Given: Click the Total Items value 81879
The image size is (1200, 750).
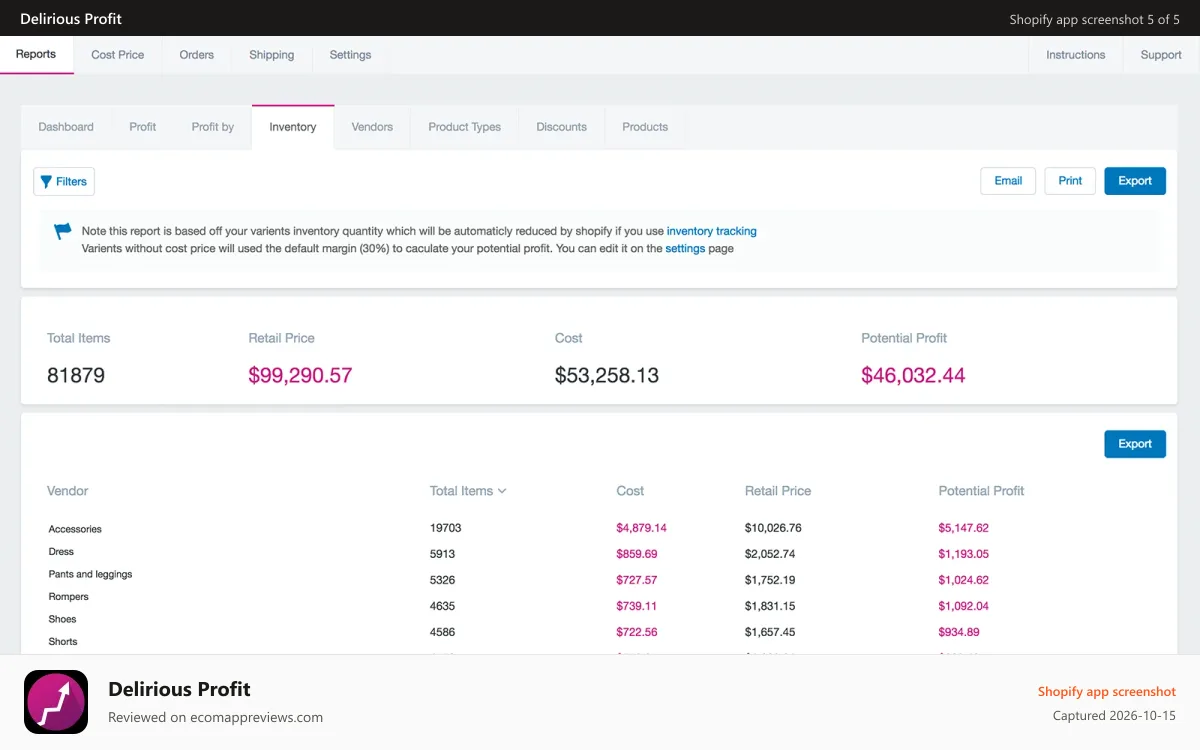Looking at the screenshot, I should click(x=76, y=376).
